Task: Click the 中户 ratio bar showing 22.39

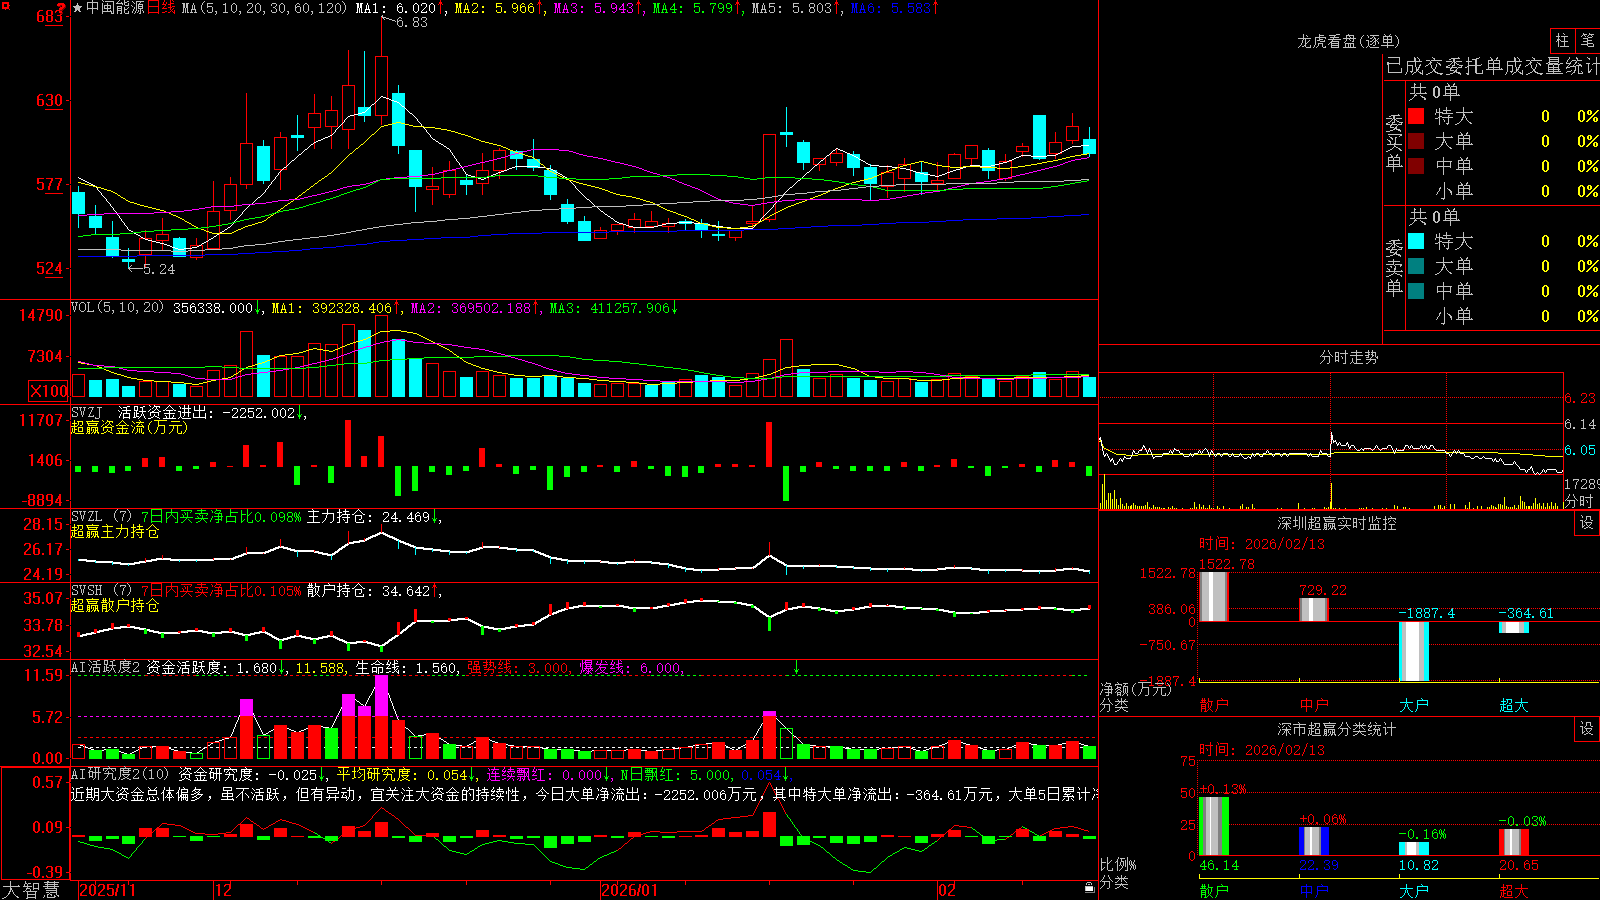Action: click(1314, 841)
